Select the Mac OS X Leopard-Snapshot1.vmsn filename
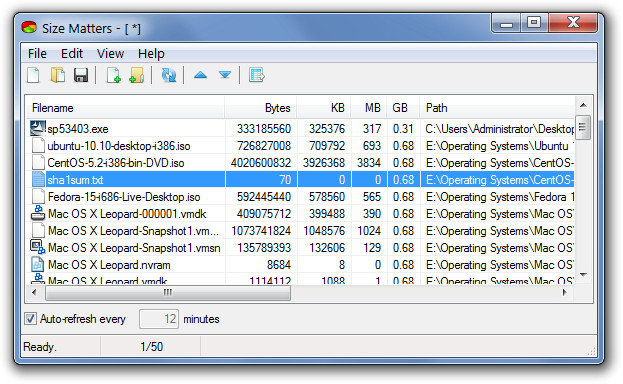 point(134,248)
